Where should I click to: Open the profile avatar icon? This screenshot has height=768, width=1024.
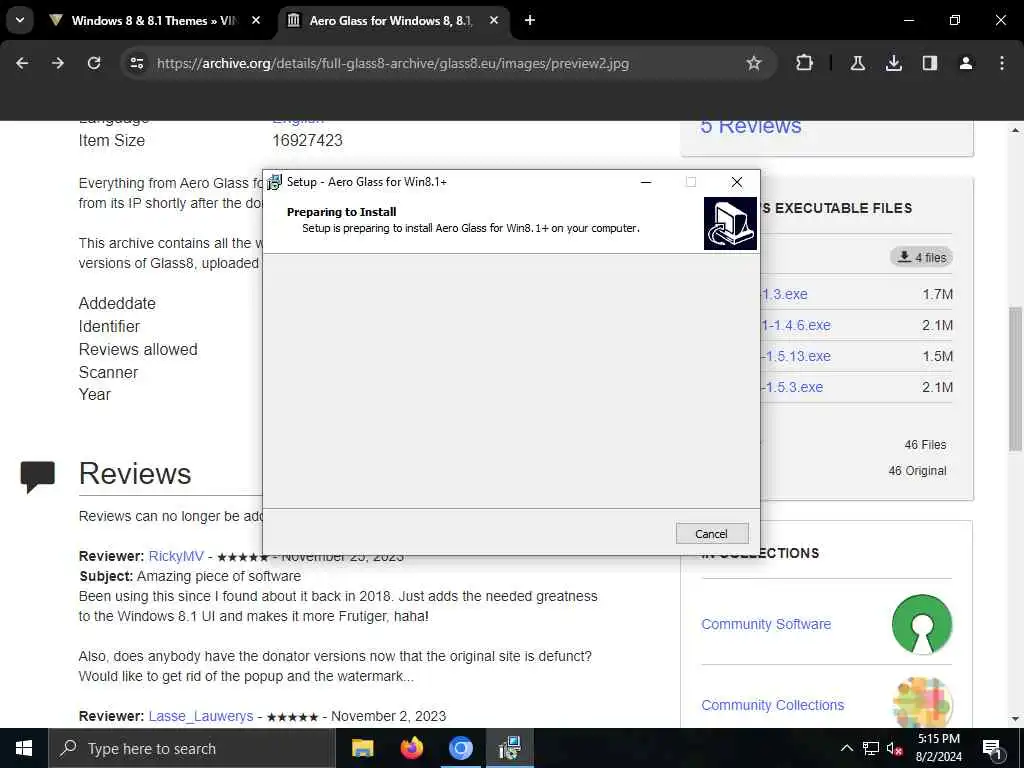966,63
